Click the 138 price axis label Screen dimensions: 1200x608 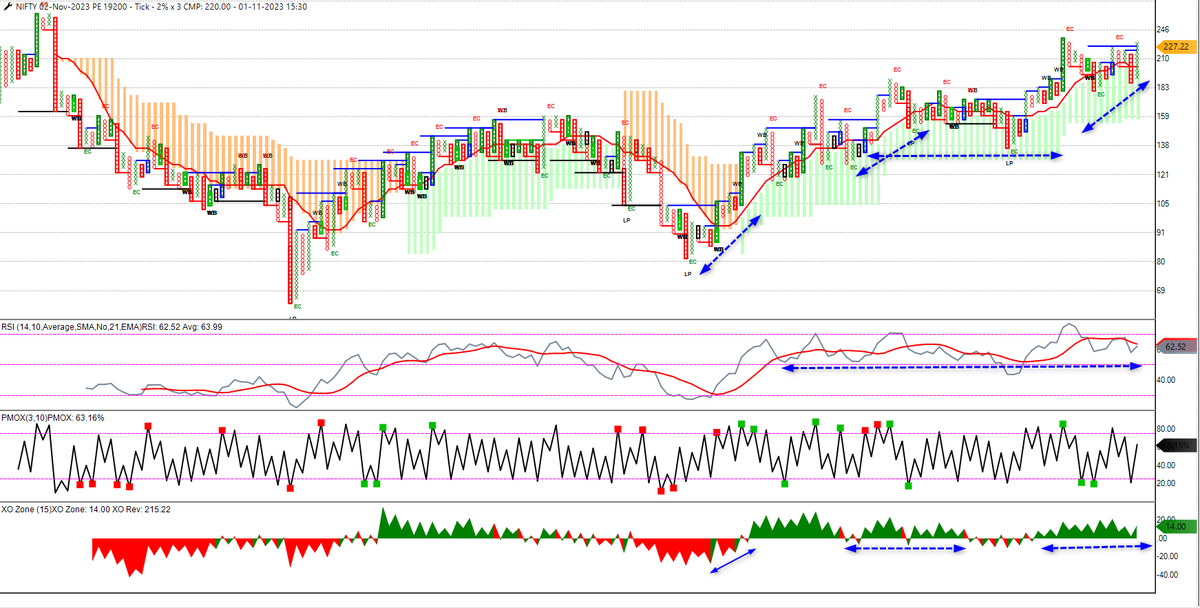click(1163, 146)
